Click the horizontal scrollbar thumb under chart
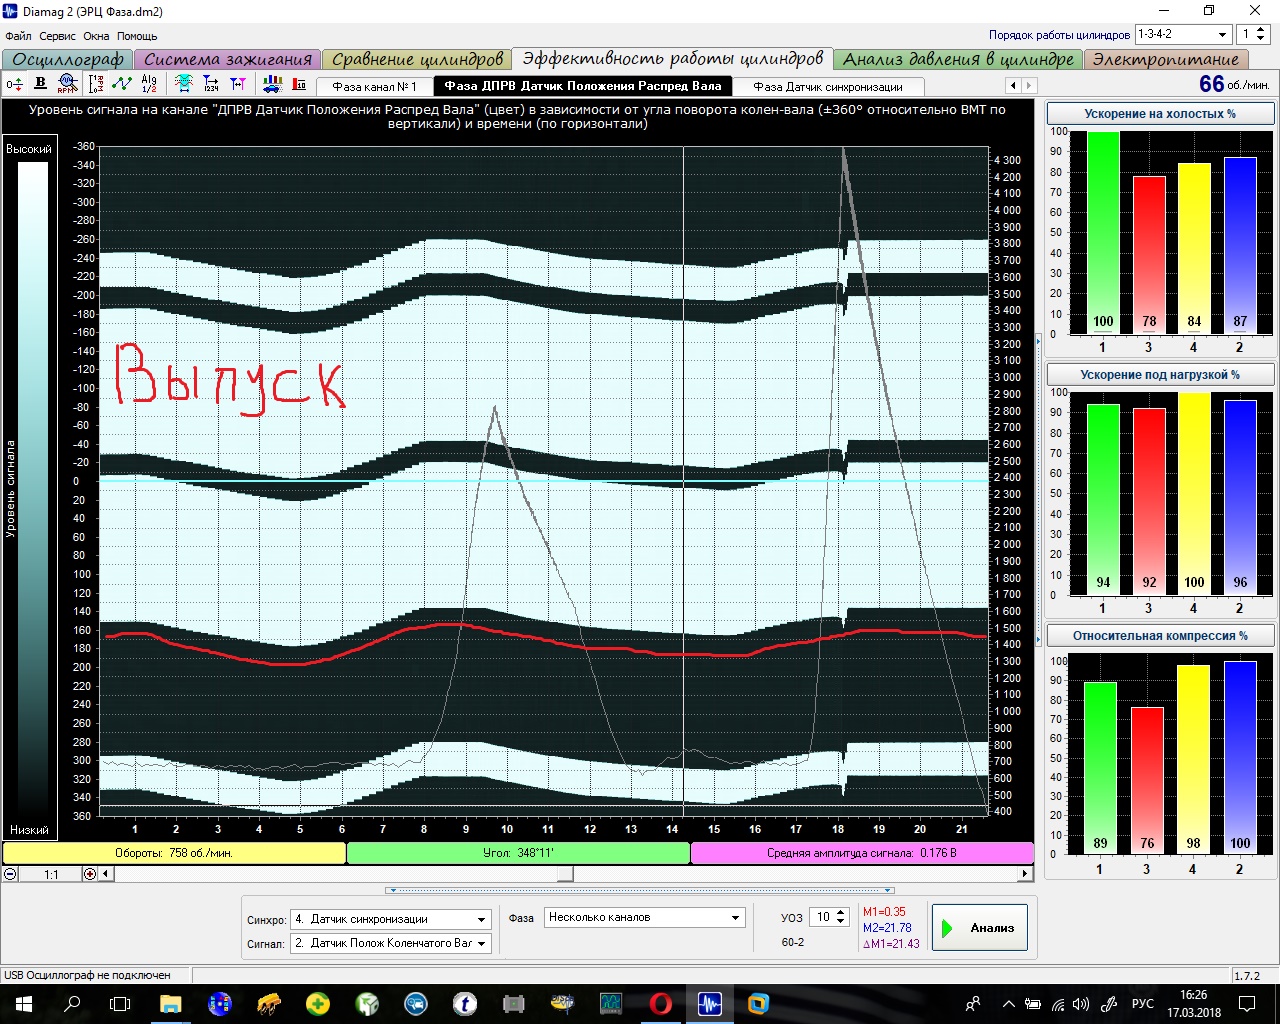The height and width of the screenshot is (1024, 1280). click(565, 874)
